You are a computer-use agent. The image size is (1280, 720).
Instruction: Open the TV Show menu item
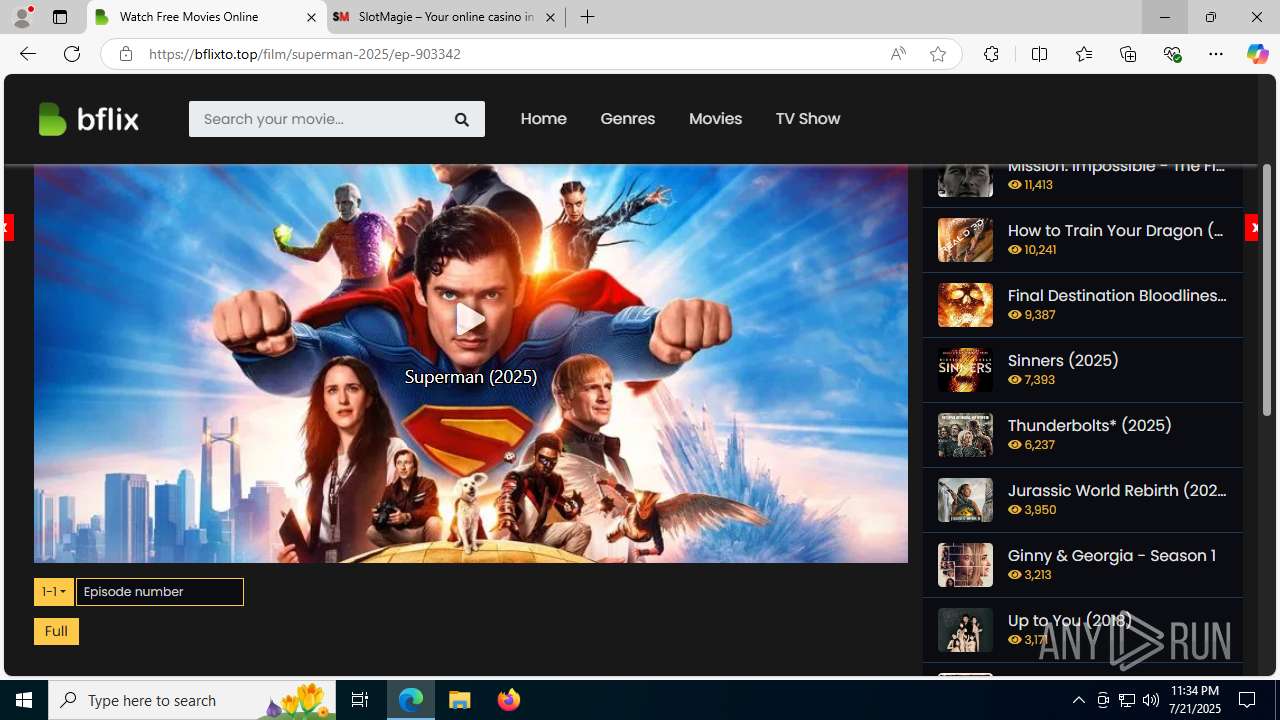pos(807,119)
